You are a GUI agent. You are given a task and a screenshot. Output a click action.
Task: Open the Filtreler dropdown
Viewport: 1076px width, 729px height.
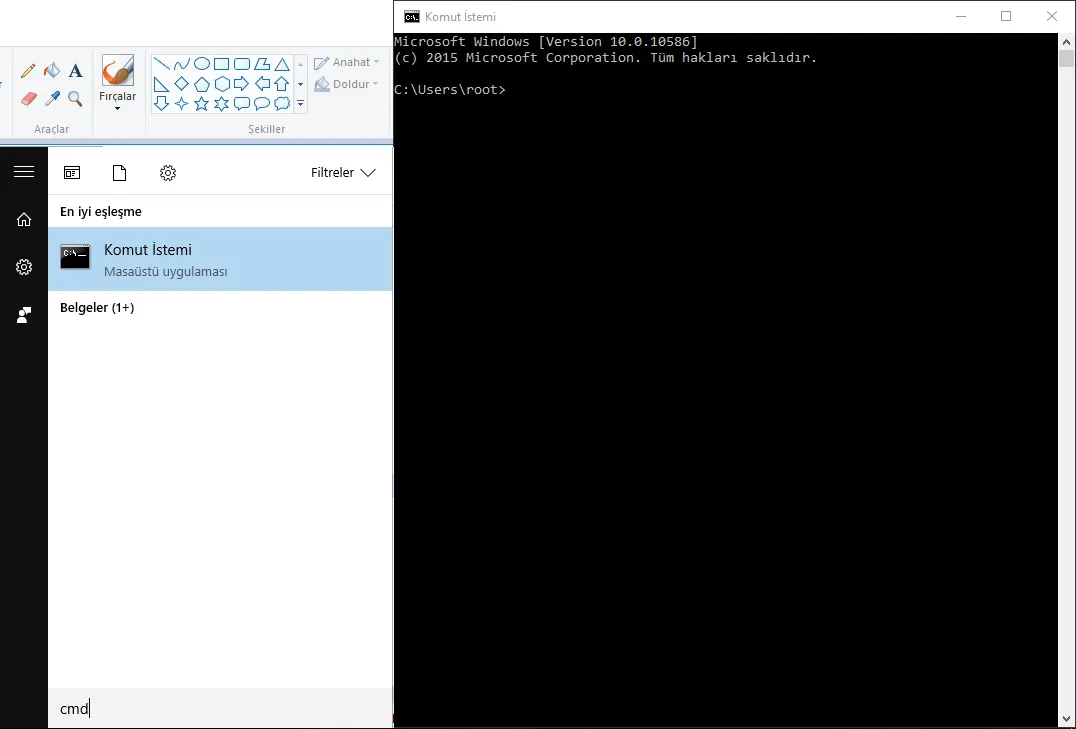pyautogui.click(x=343, y=172)
